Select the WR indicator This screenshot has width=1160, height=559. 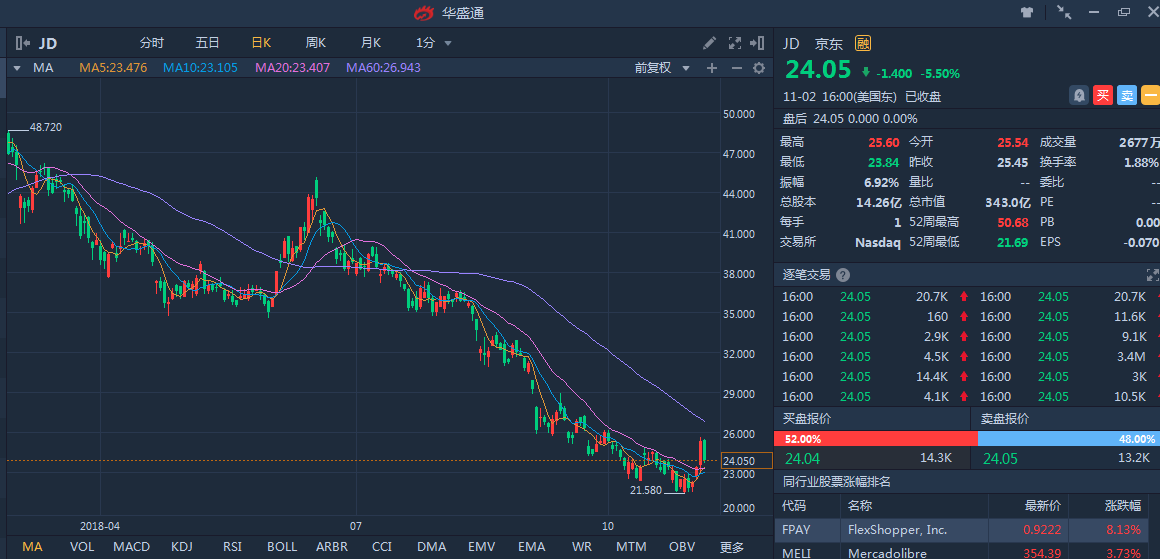click(581, 547)
